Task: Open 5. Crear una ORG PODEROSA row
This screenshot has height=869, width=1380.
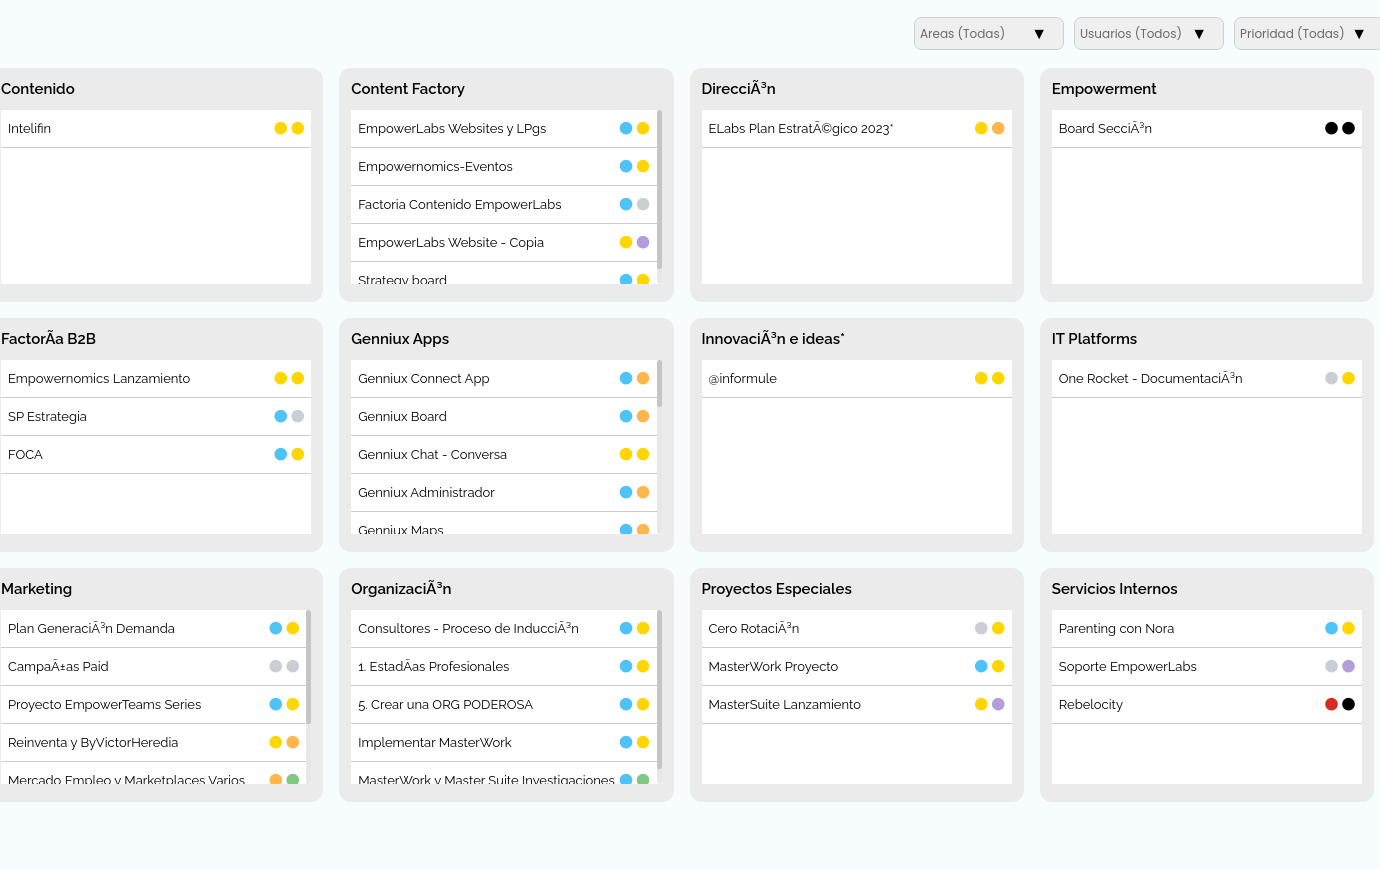Action: (504, 704)
